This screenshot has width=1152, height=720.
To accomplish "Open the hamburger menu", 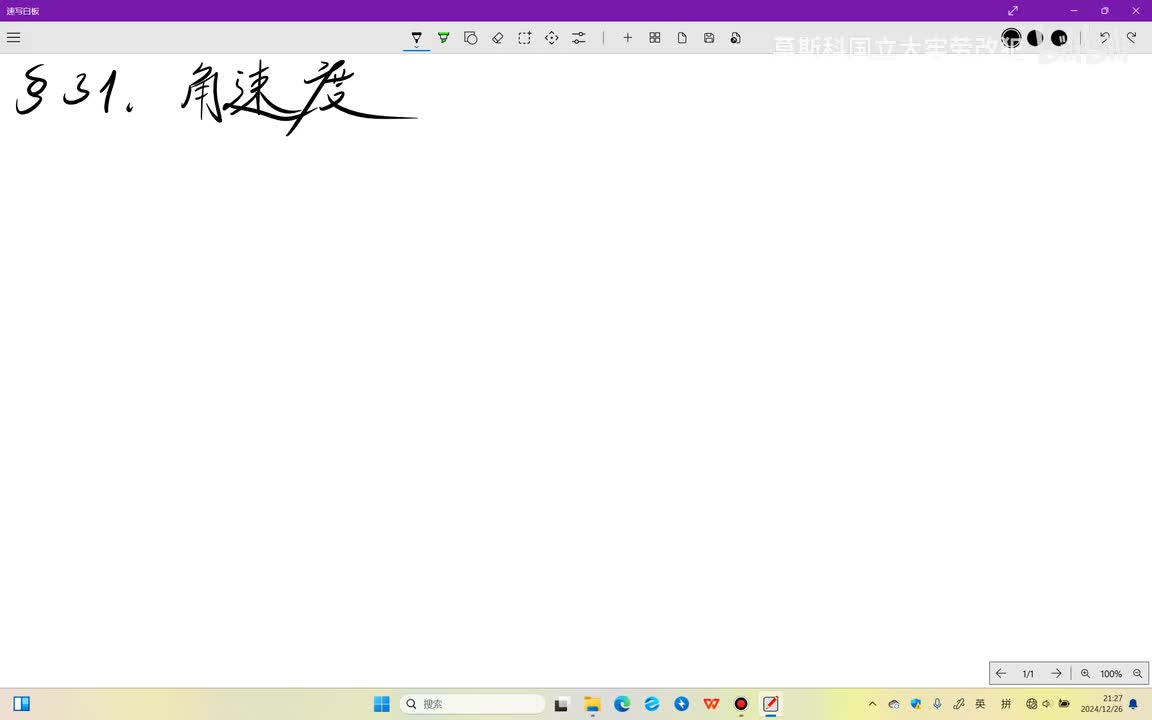I will coord(13,37).
